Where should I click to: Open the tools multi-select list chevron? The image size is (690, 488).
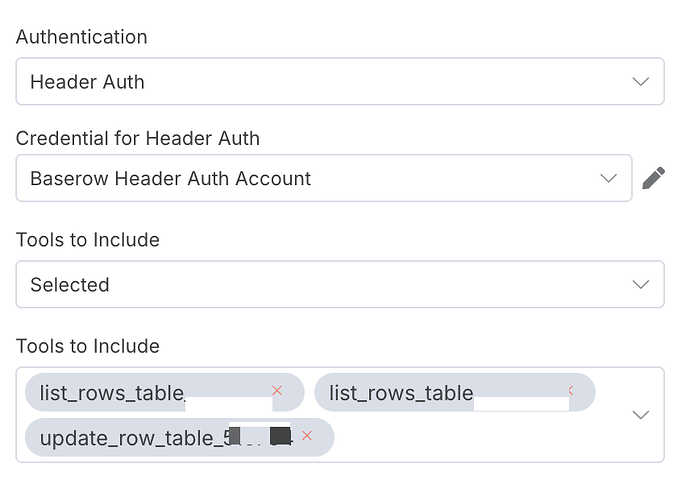pyautogui.click(x=641, y=415)
